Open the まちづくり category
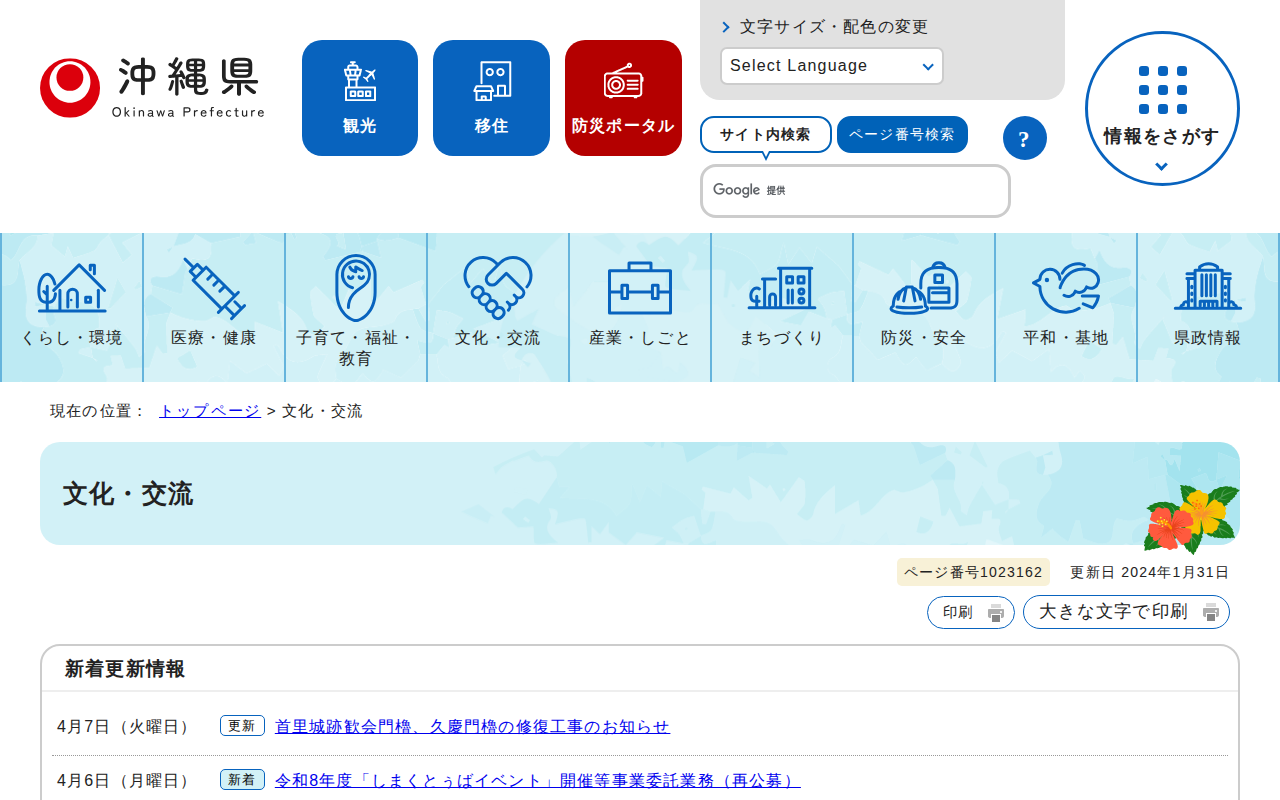The image size is (1280, 800). tap(782, 307)
